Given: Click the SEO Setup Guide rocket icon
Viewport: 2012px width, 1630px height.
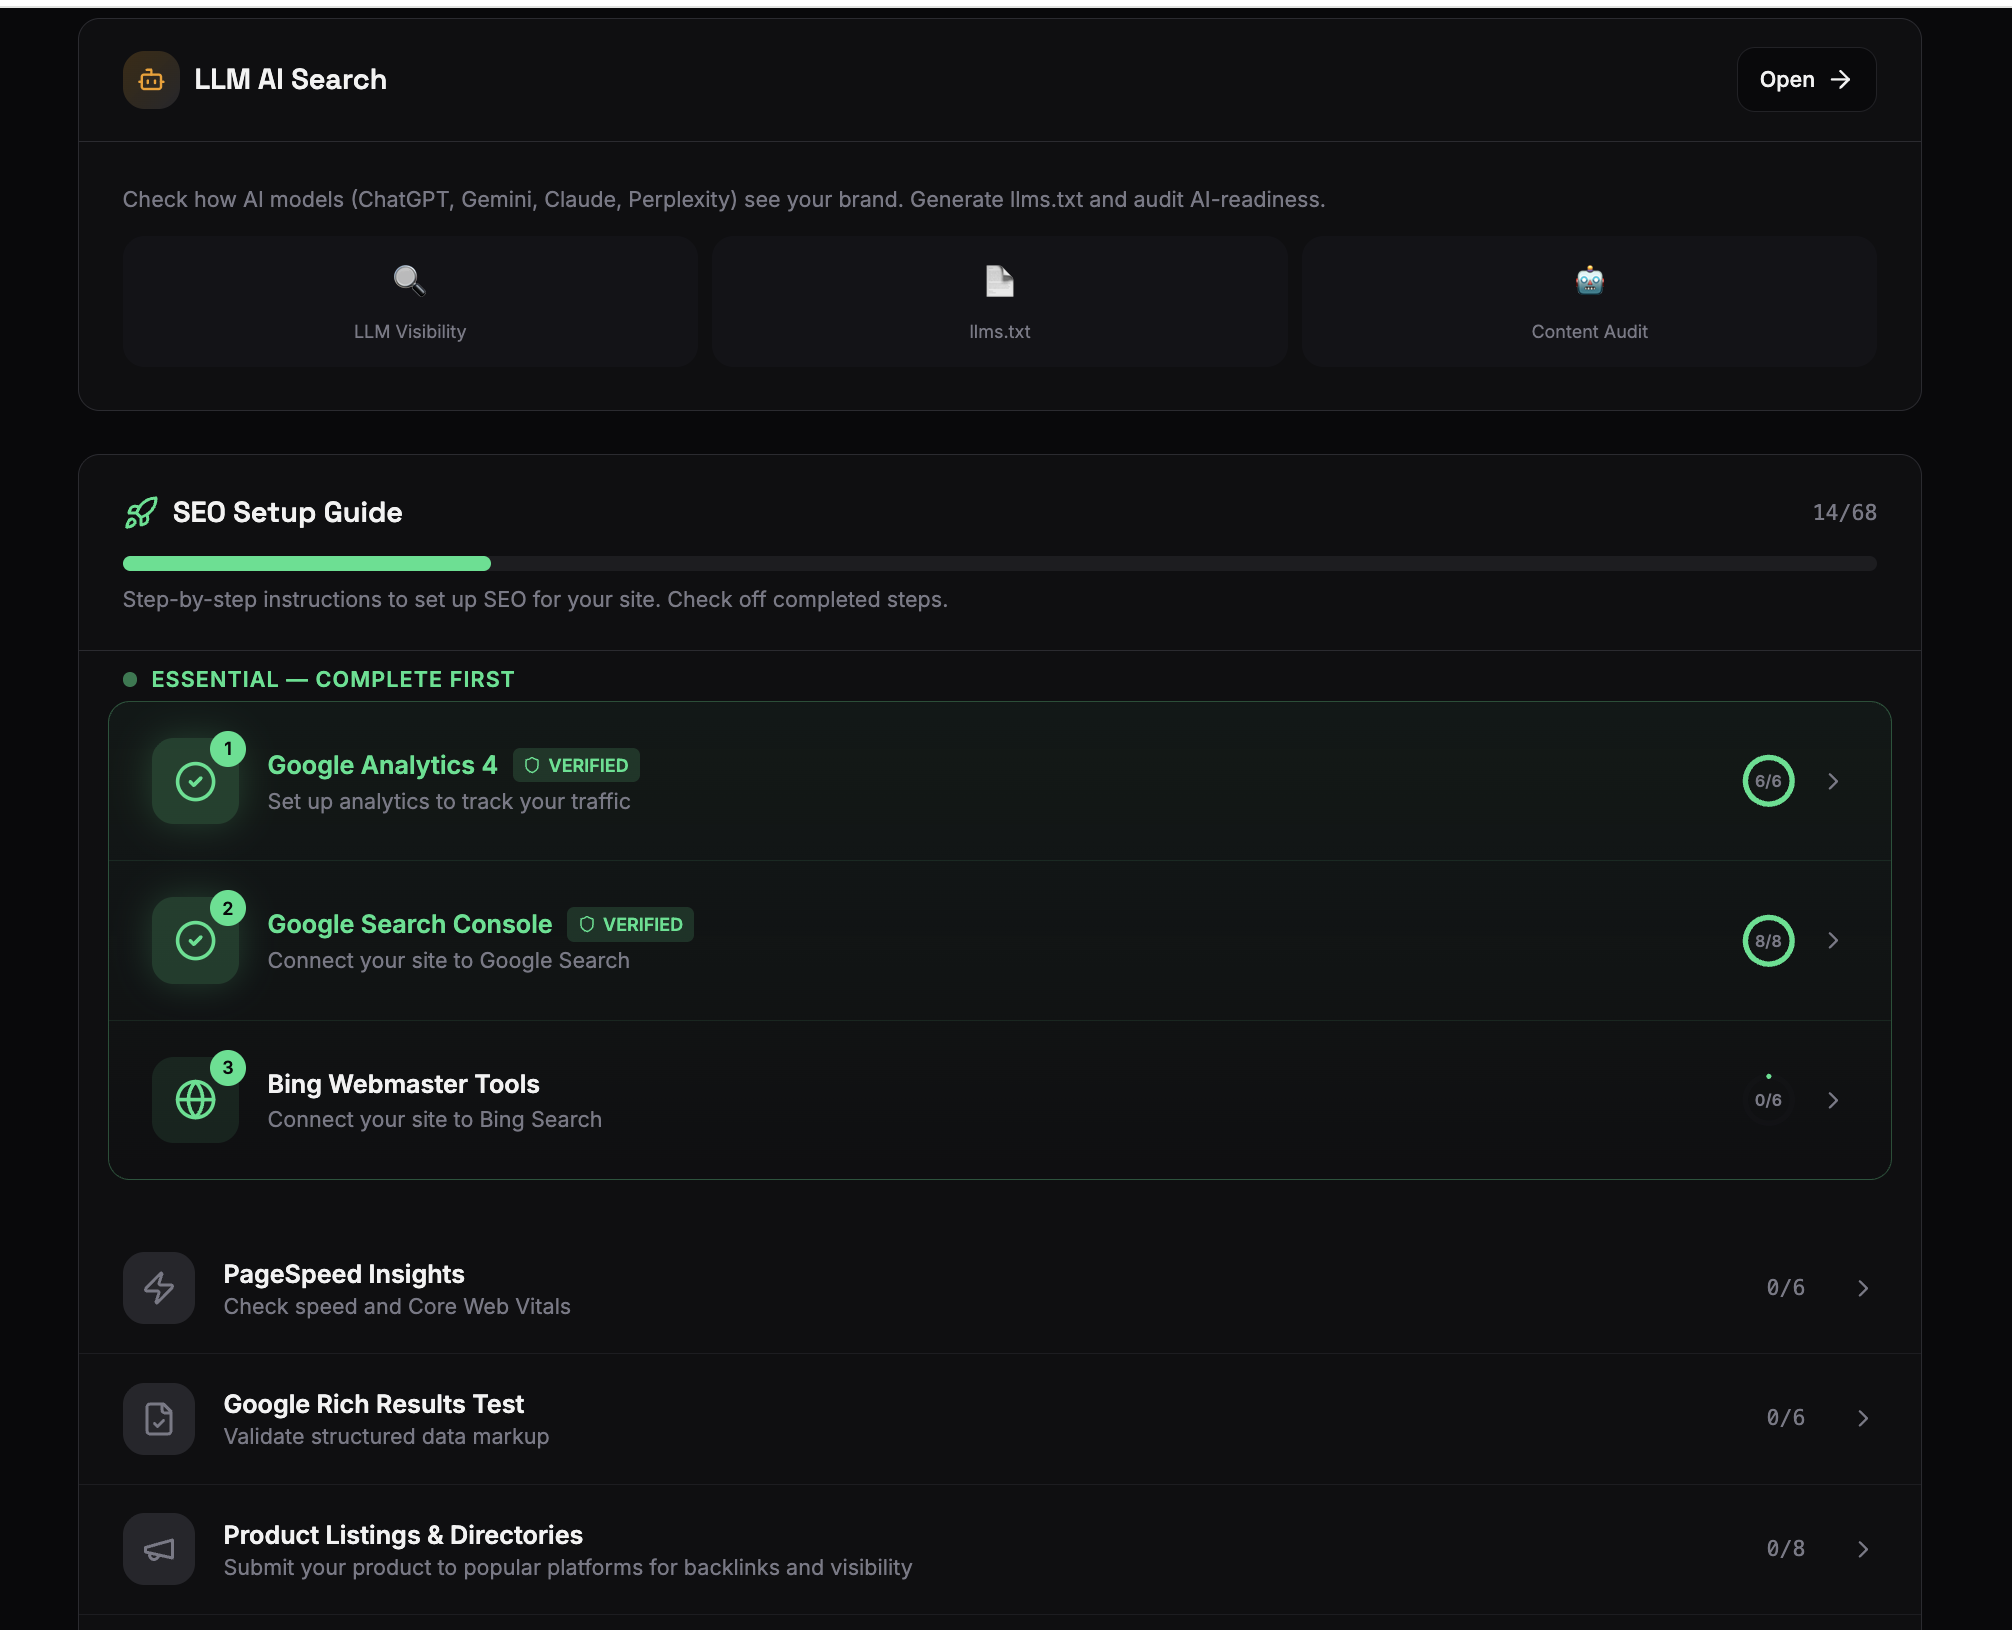Looking at the screenshot, I should point(141,513).
